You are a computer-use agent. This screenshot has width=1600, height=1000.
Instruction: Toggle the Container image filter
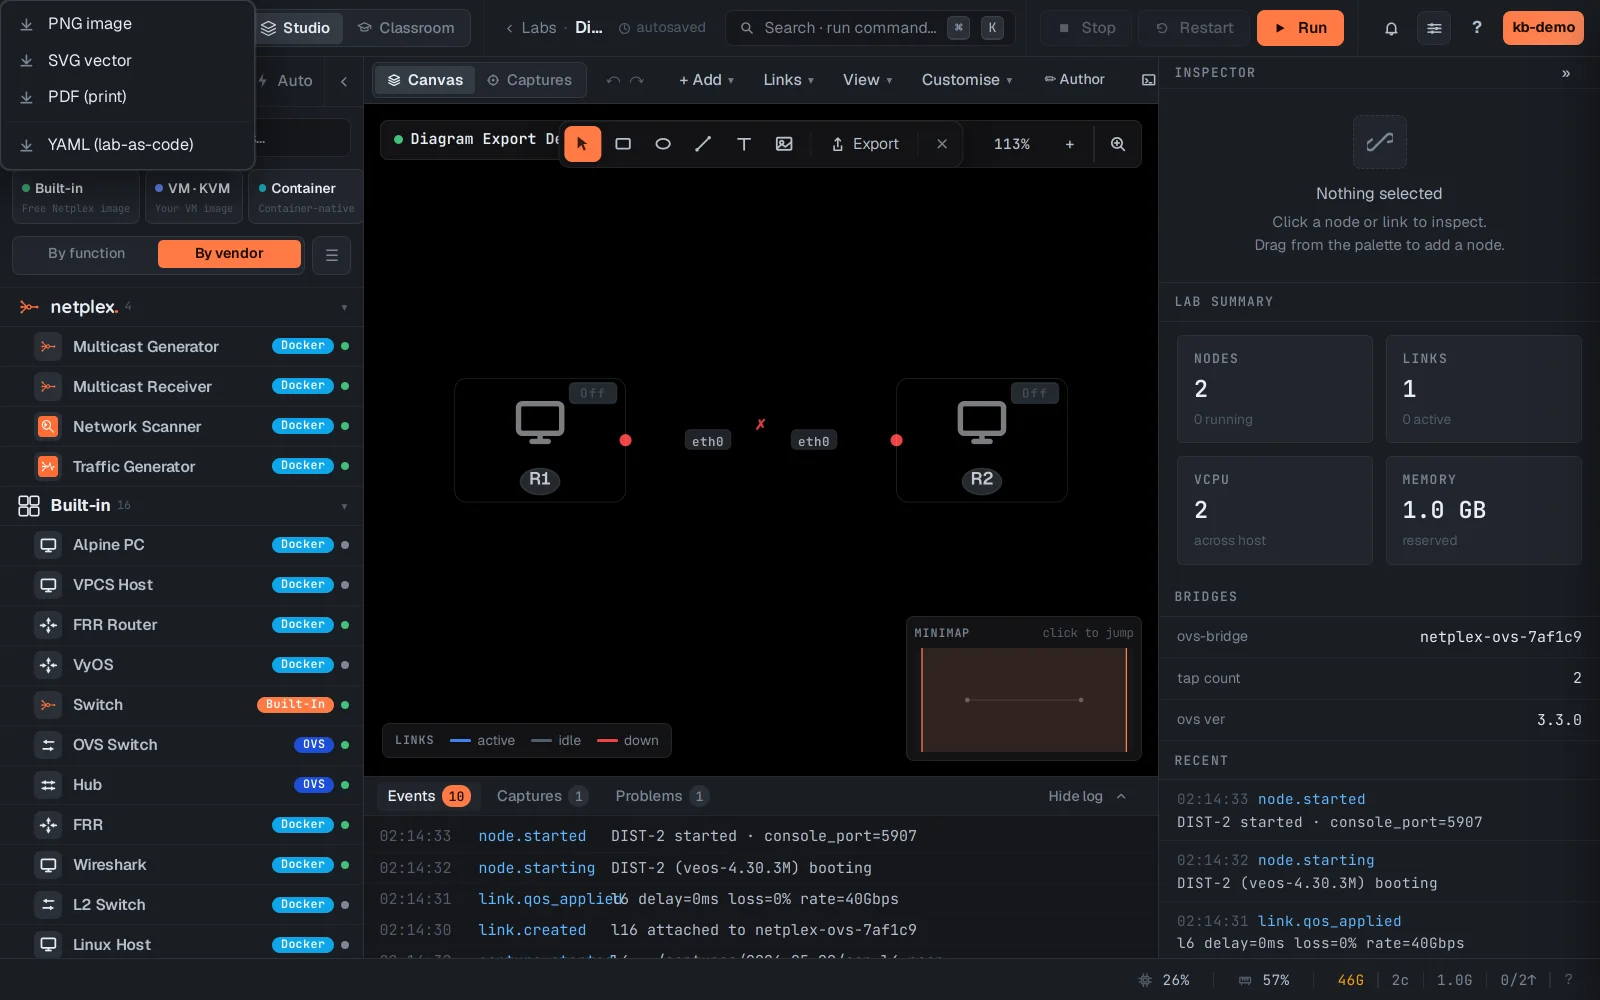tap(306, 197)
